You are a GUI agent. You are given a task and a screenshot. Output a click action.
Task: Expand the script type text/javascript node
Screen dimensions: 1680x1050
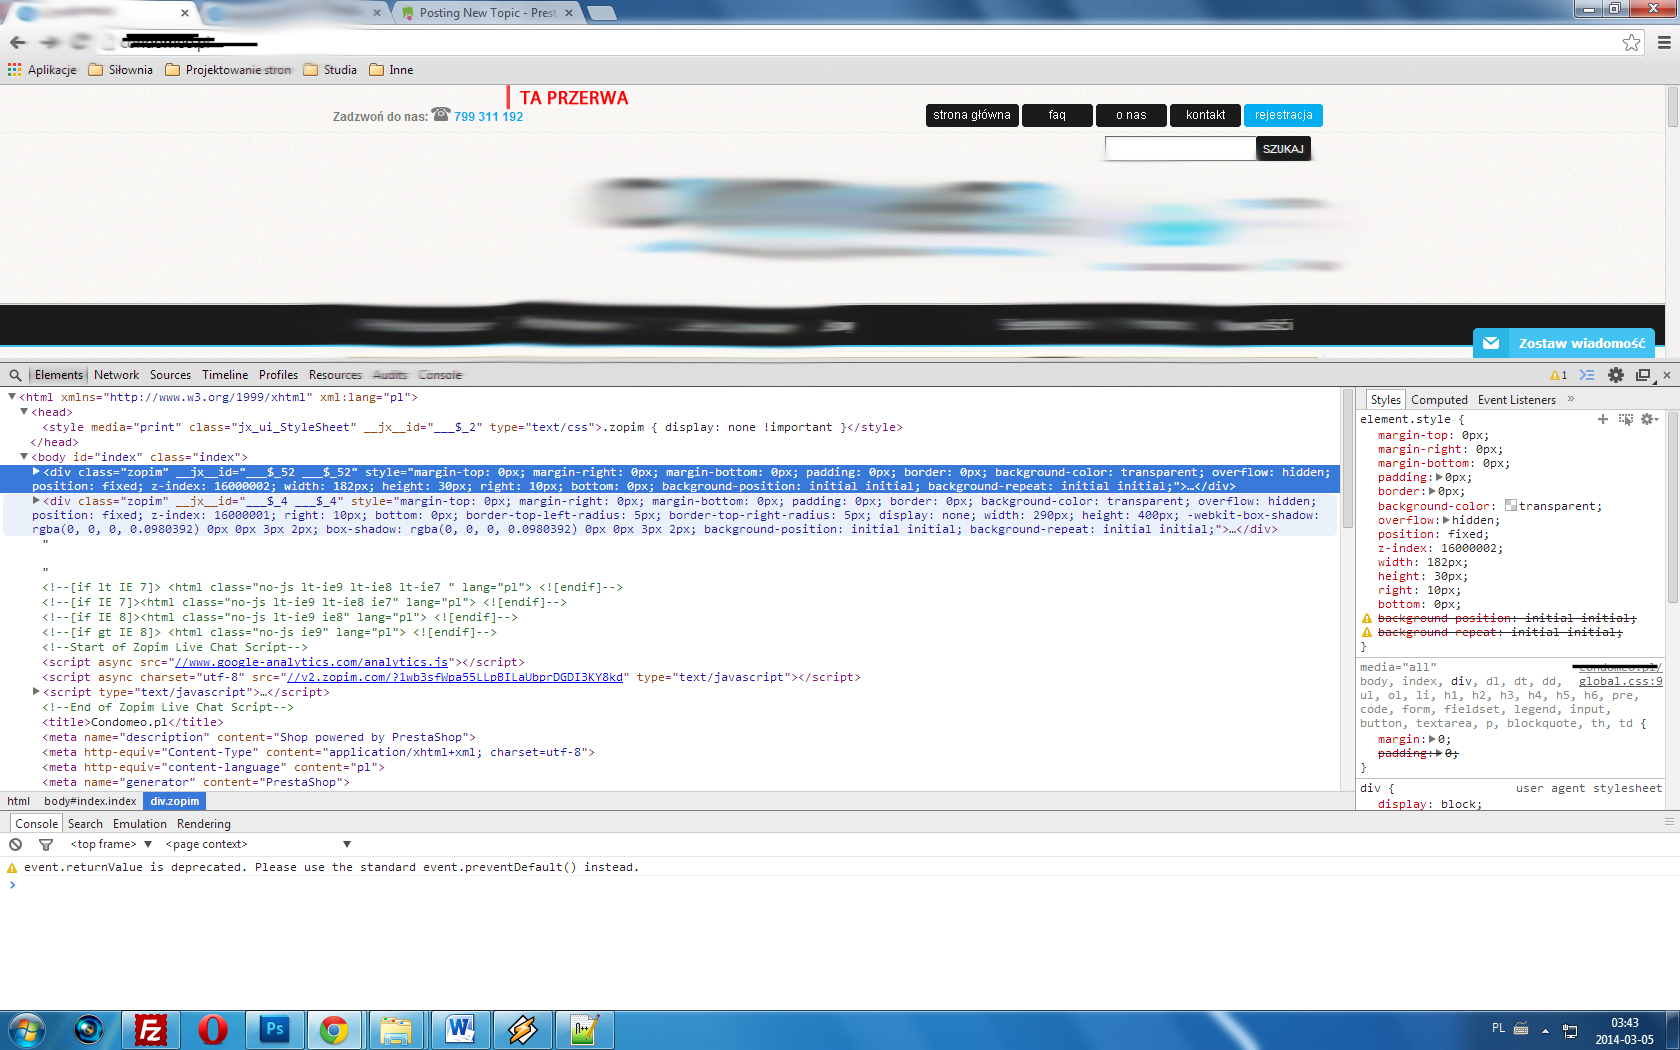coord(36,692)
